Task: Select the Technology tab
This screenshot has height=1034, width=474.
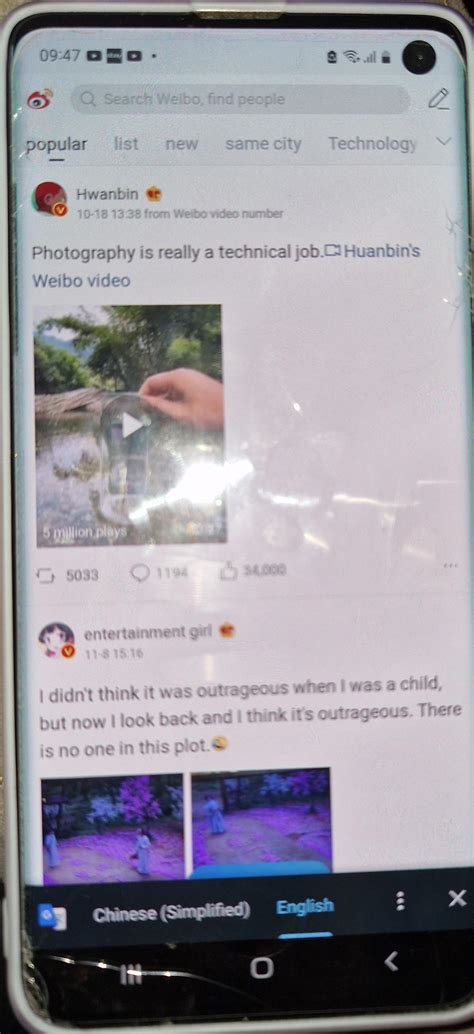Action: tap(372, 143)
